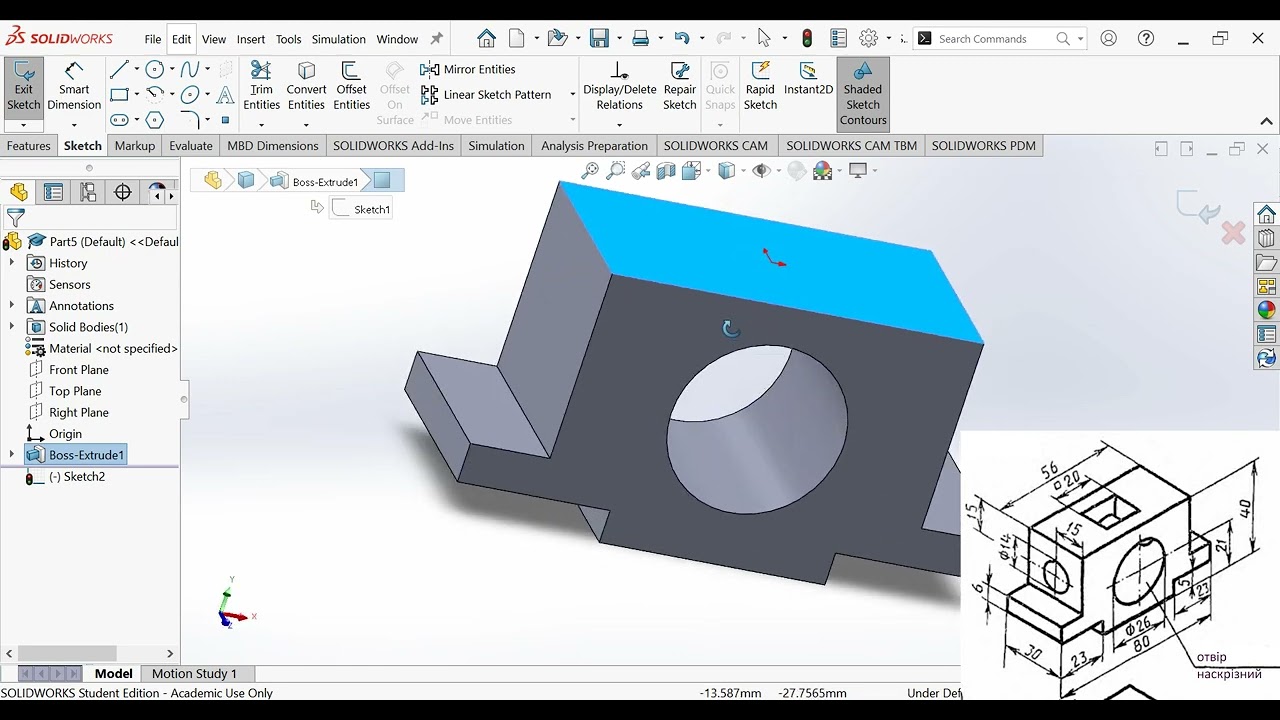Open the Tools menu

288,39
